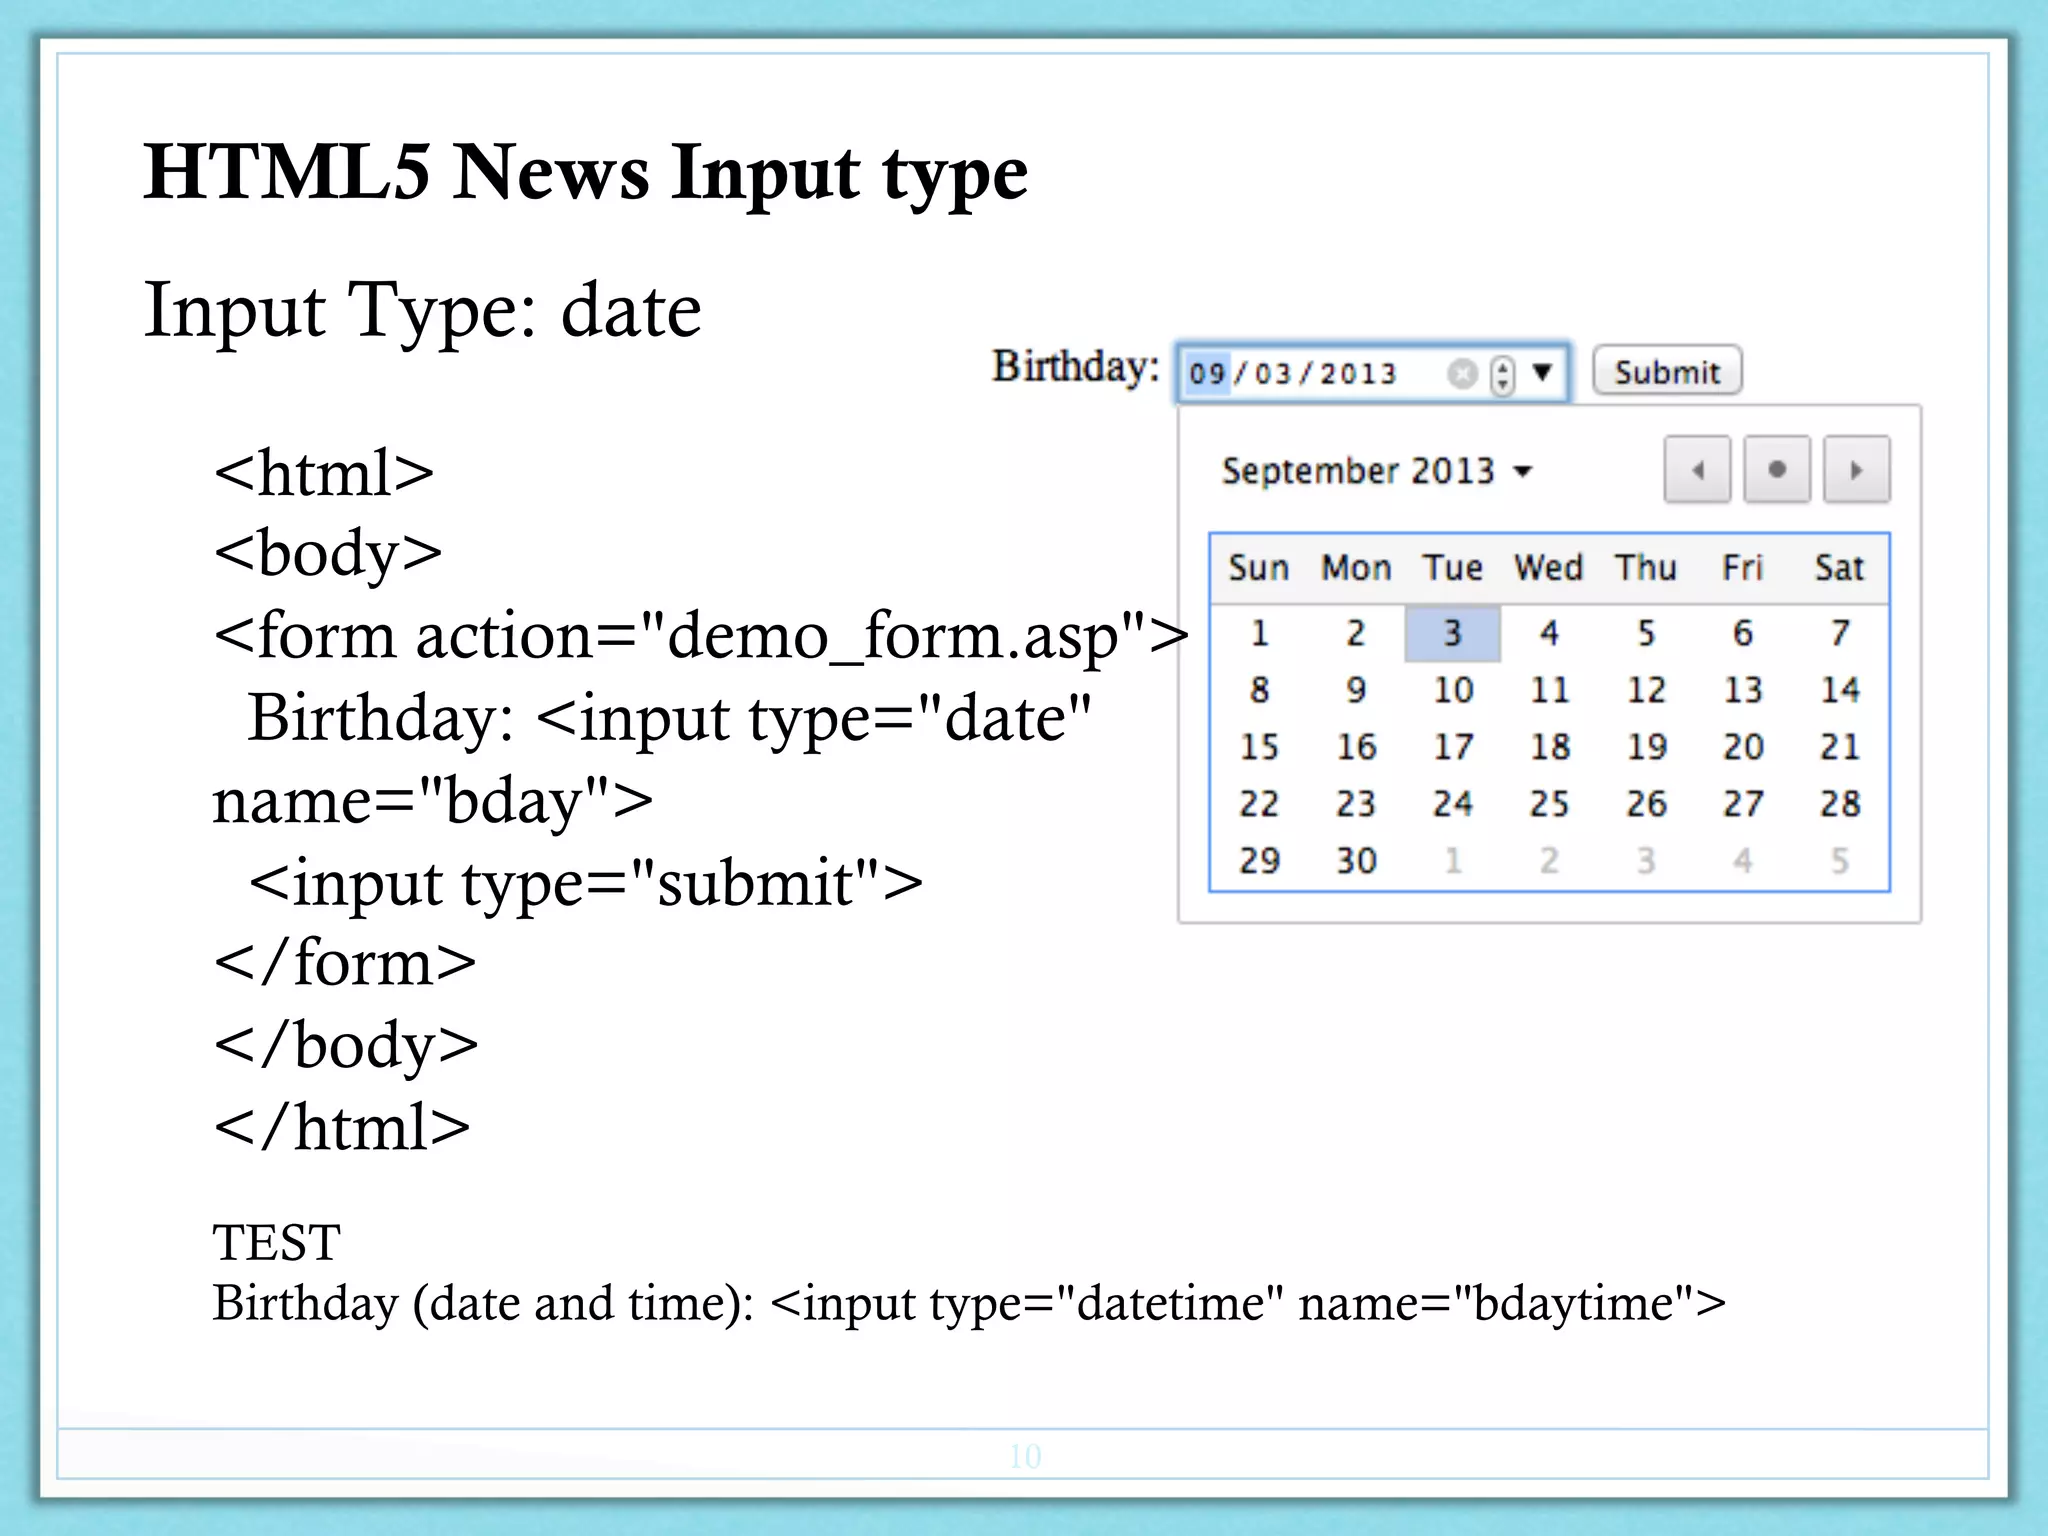2048x1536 pixels.
Task: Pick day 28 in the calendar
Action: [x=1840, y=804]
